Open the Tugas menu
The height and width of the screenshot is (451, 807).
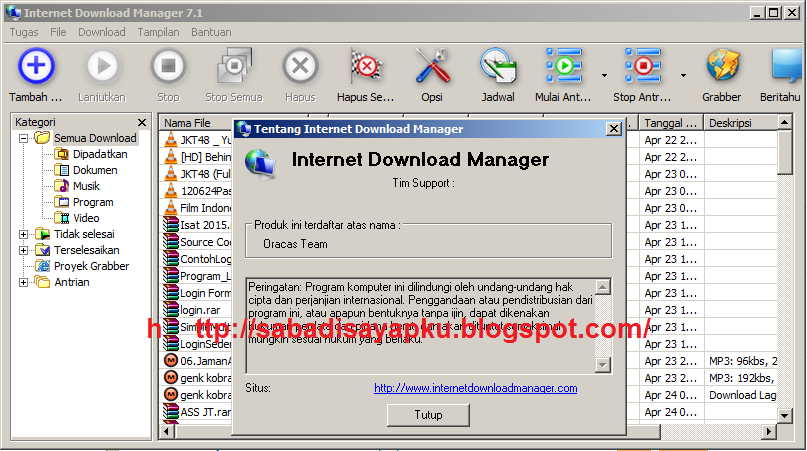coord(24,32)
